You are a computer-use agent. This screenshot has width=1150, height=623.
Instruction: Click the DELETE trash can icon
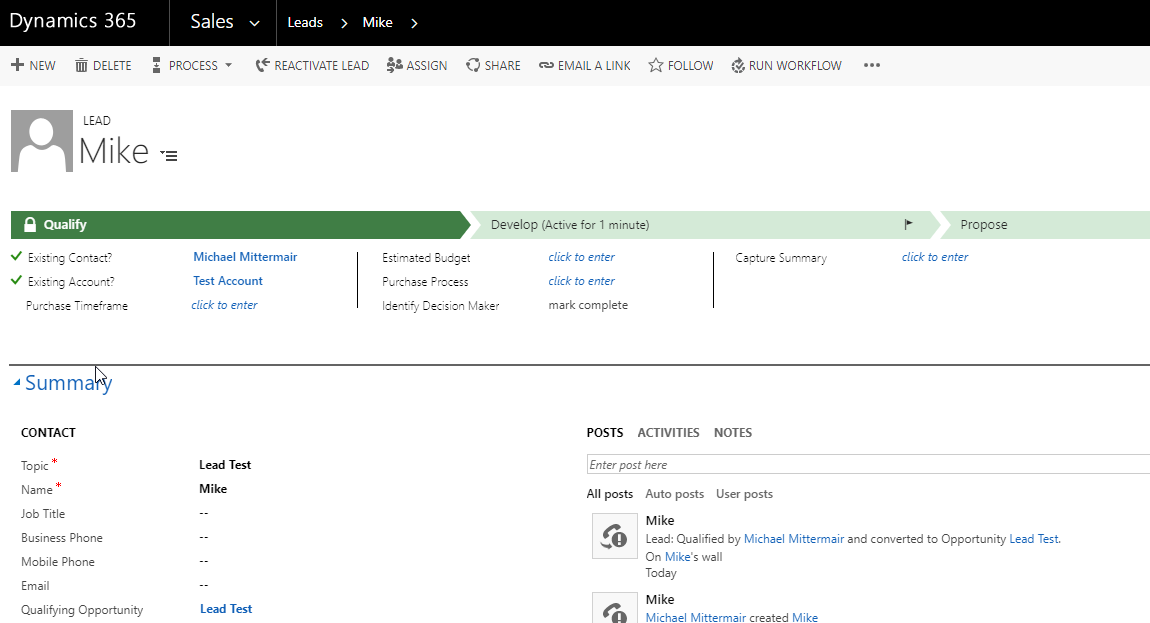pyautogui.click(x=81, y=65)
